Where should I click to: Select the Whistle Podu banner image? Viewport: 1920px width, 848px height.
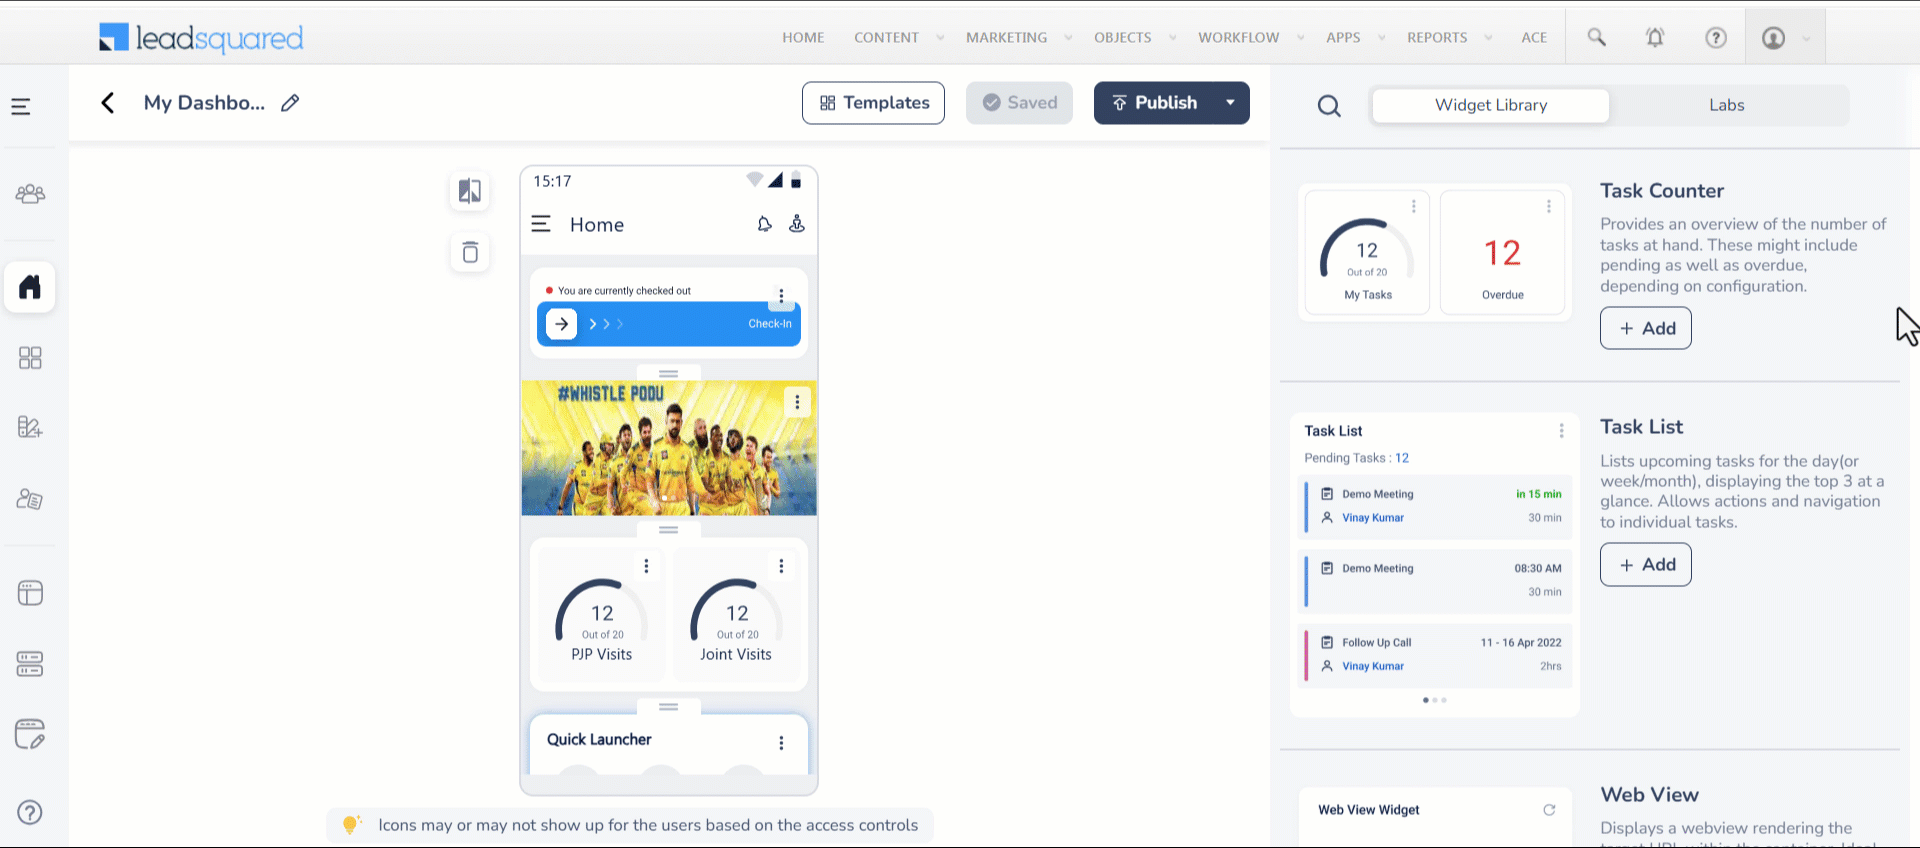(x=669, y=448)
